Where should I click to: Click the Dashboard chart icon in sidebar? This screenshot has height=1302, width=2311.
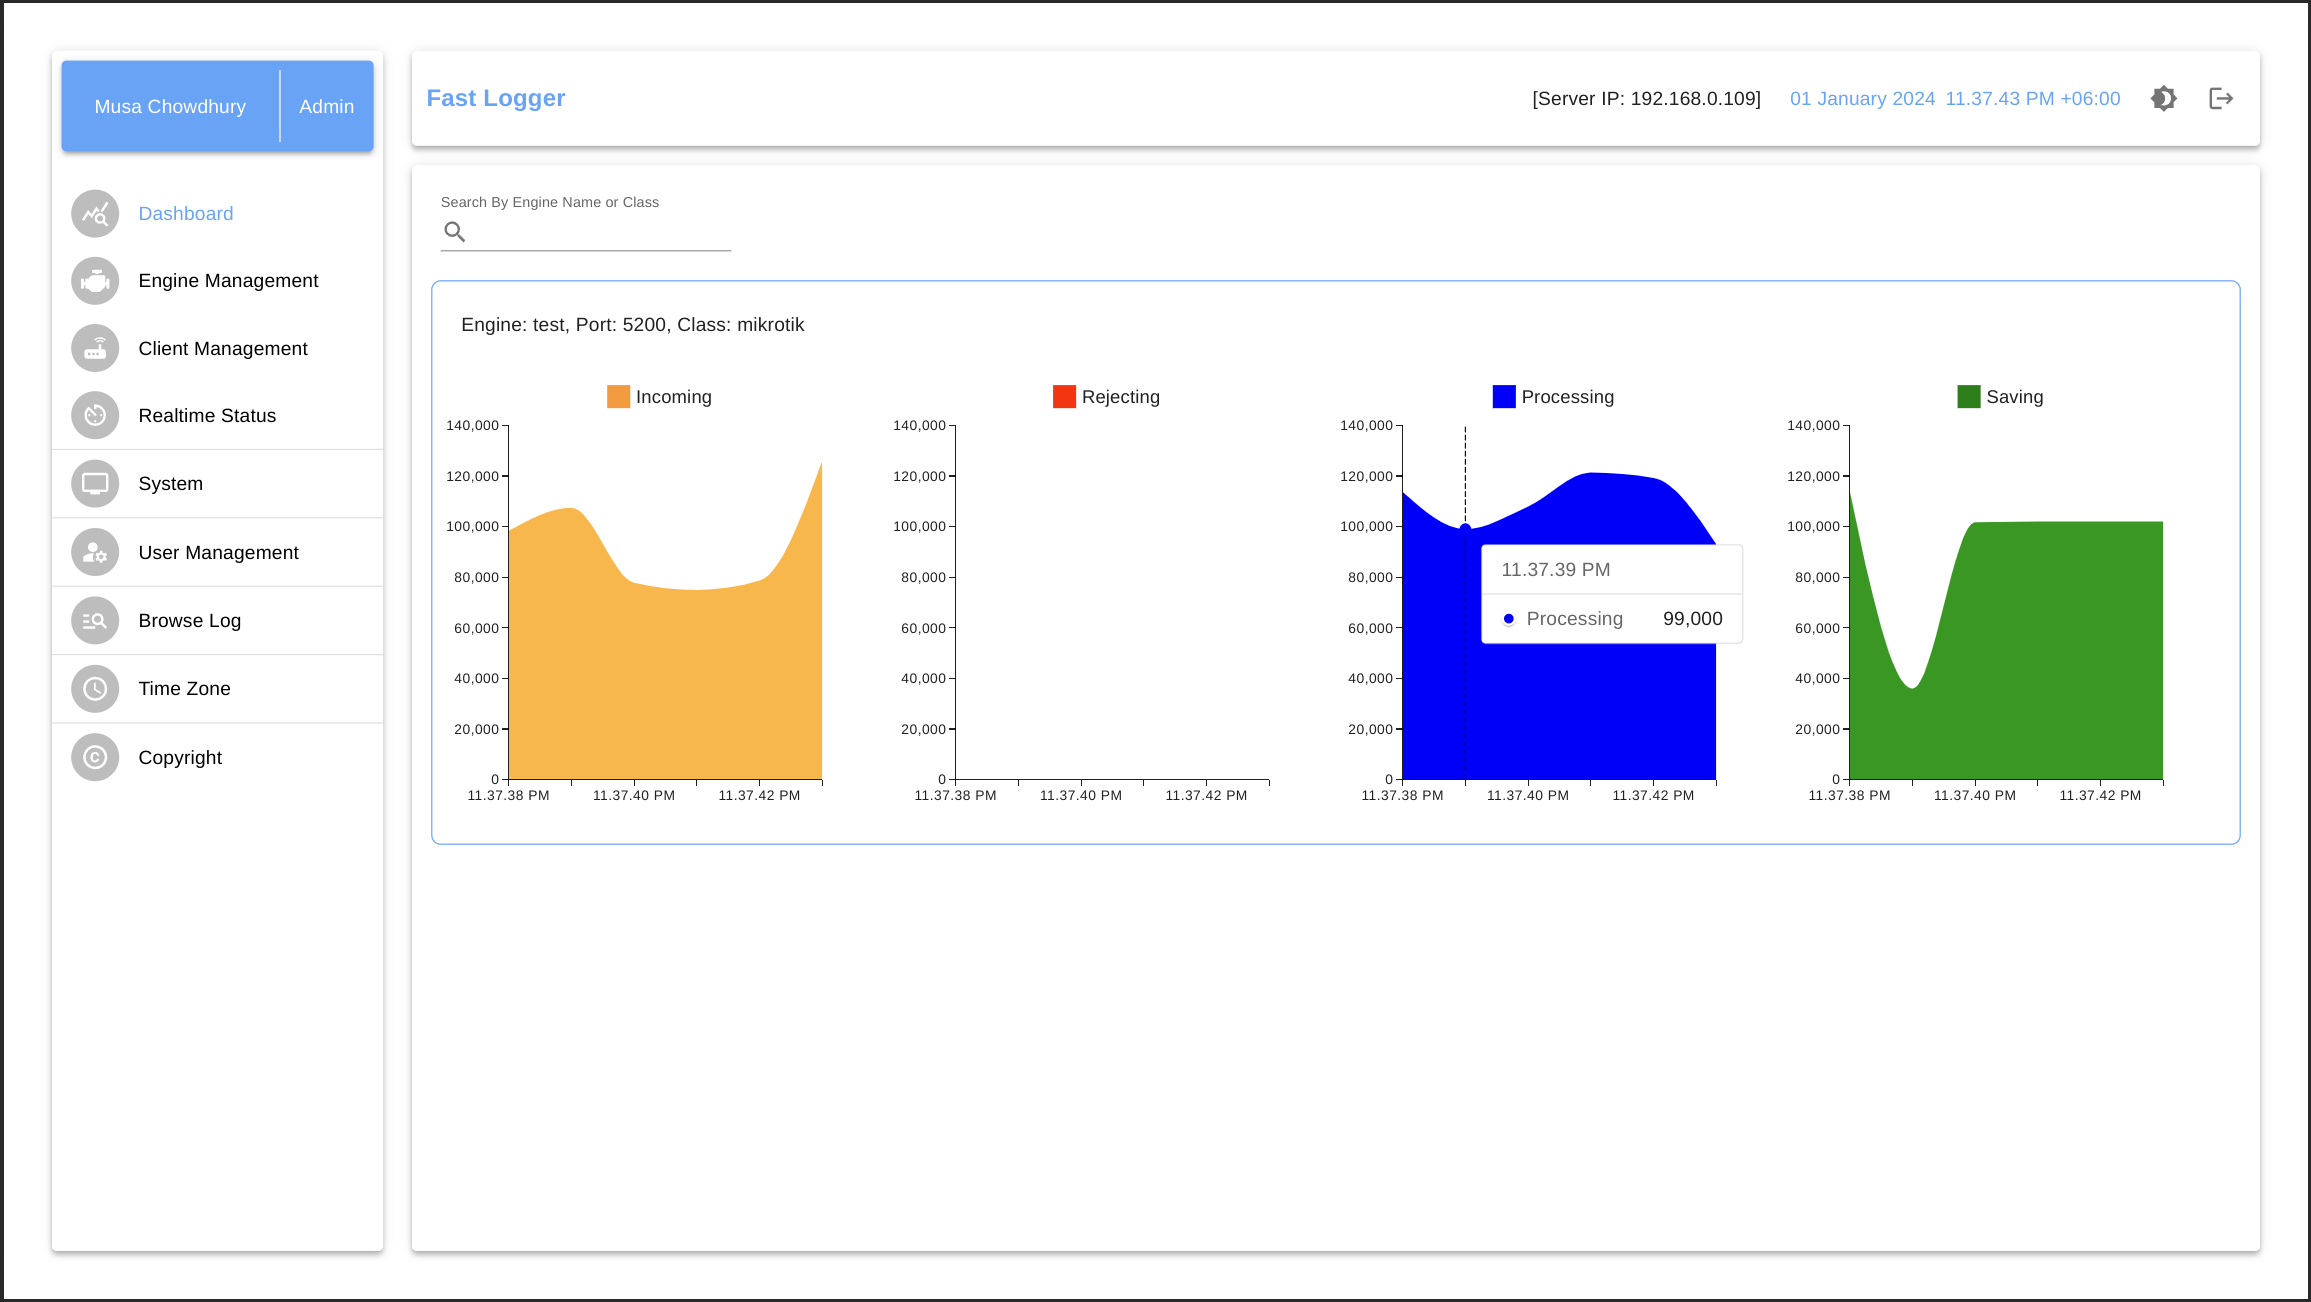pos(95,214)
